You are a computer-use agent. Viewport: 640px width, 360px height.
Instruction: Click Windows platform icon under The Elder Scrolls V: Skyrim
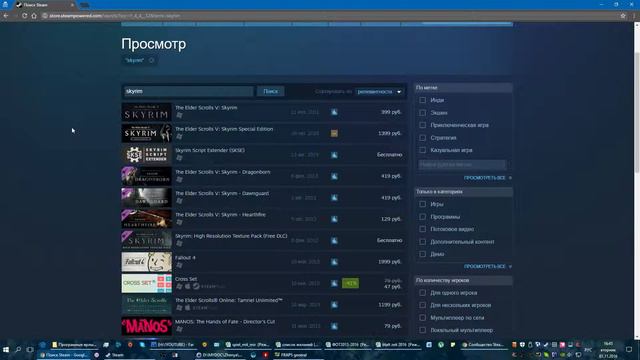179,115
